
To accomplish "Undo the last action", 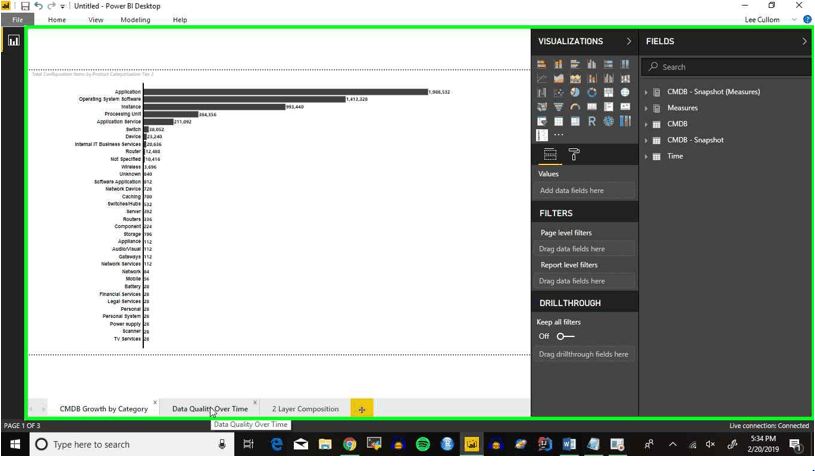I will pyautogui.click(x=38, y=6).
